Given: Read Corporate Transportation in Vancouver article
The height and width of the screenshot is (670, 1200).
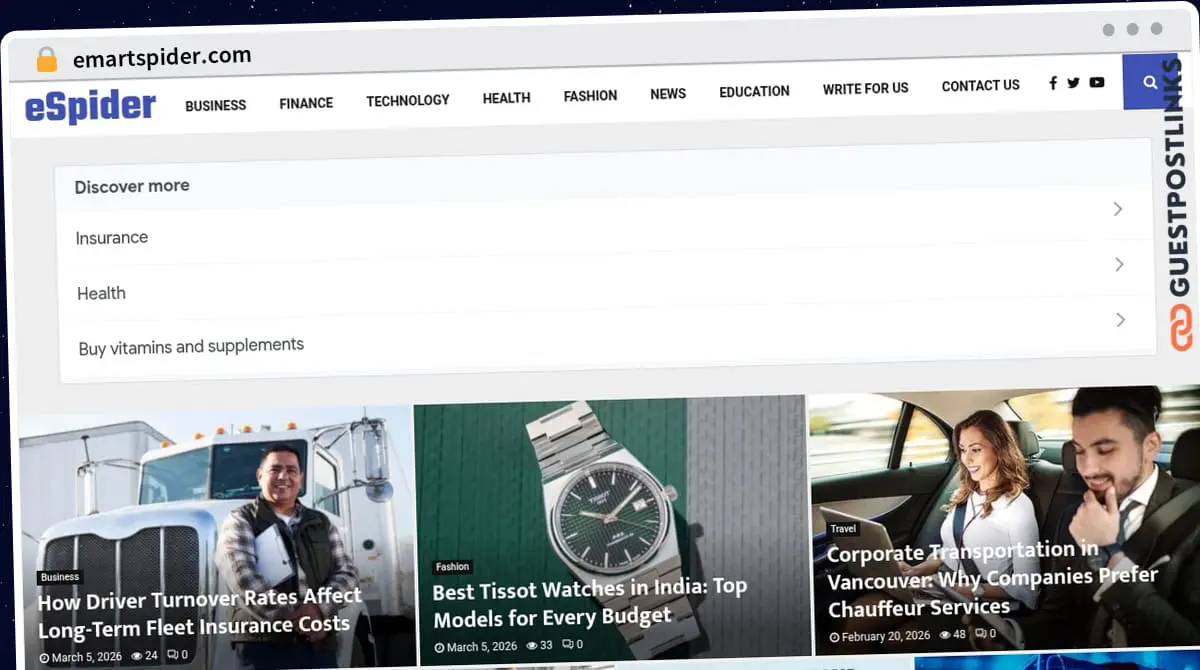Looking at the screenshot, I should tap(991, 579).
